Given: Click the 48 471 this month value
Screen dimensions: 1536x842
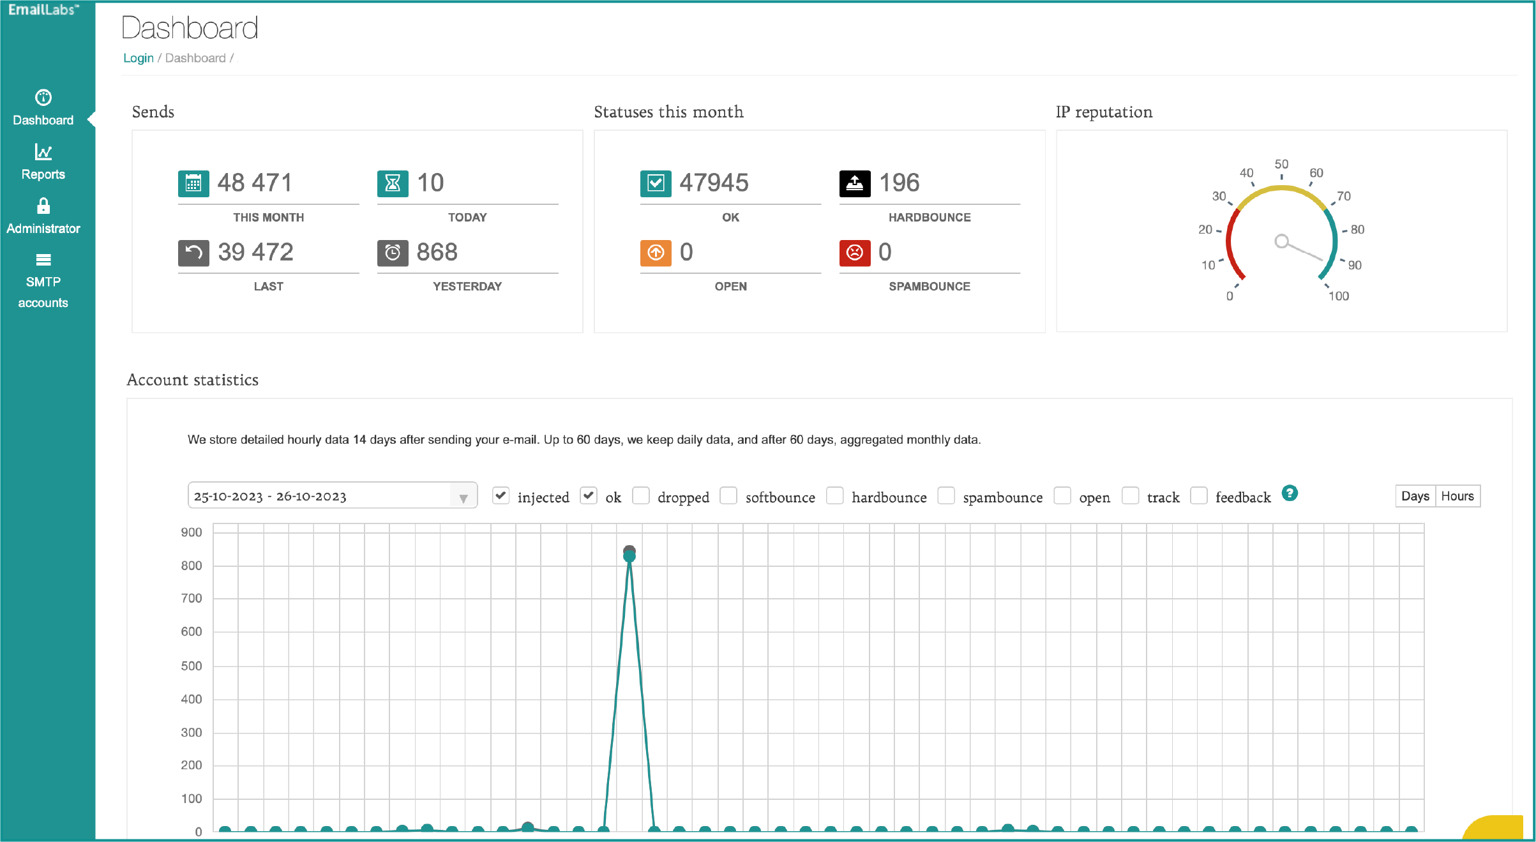Looking at the screenshot, I should (x=255, y=183).
